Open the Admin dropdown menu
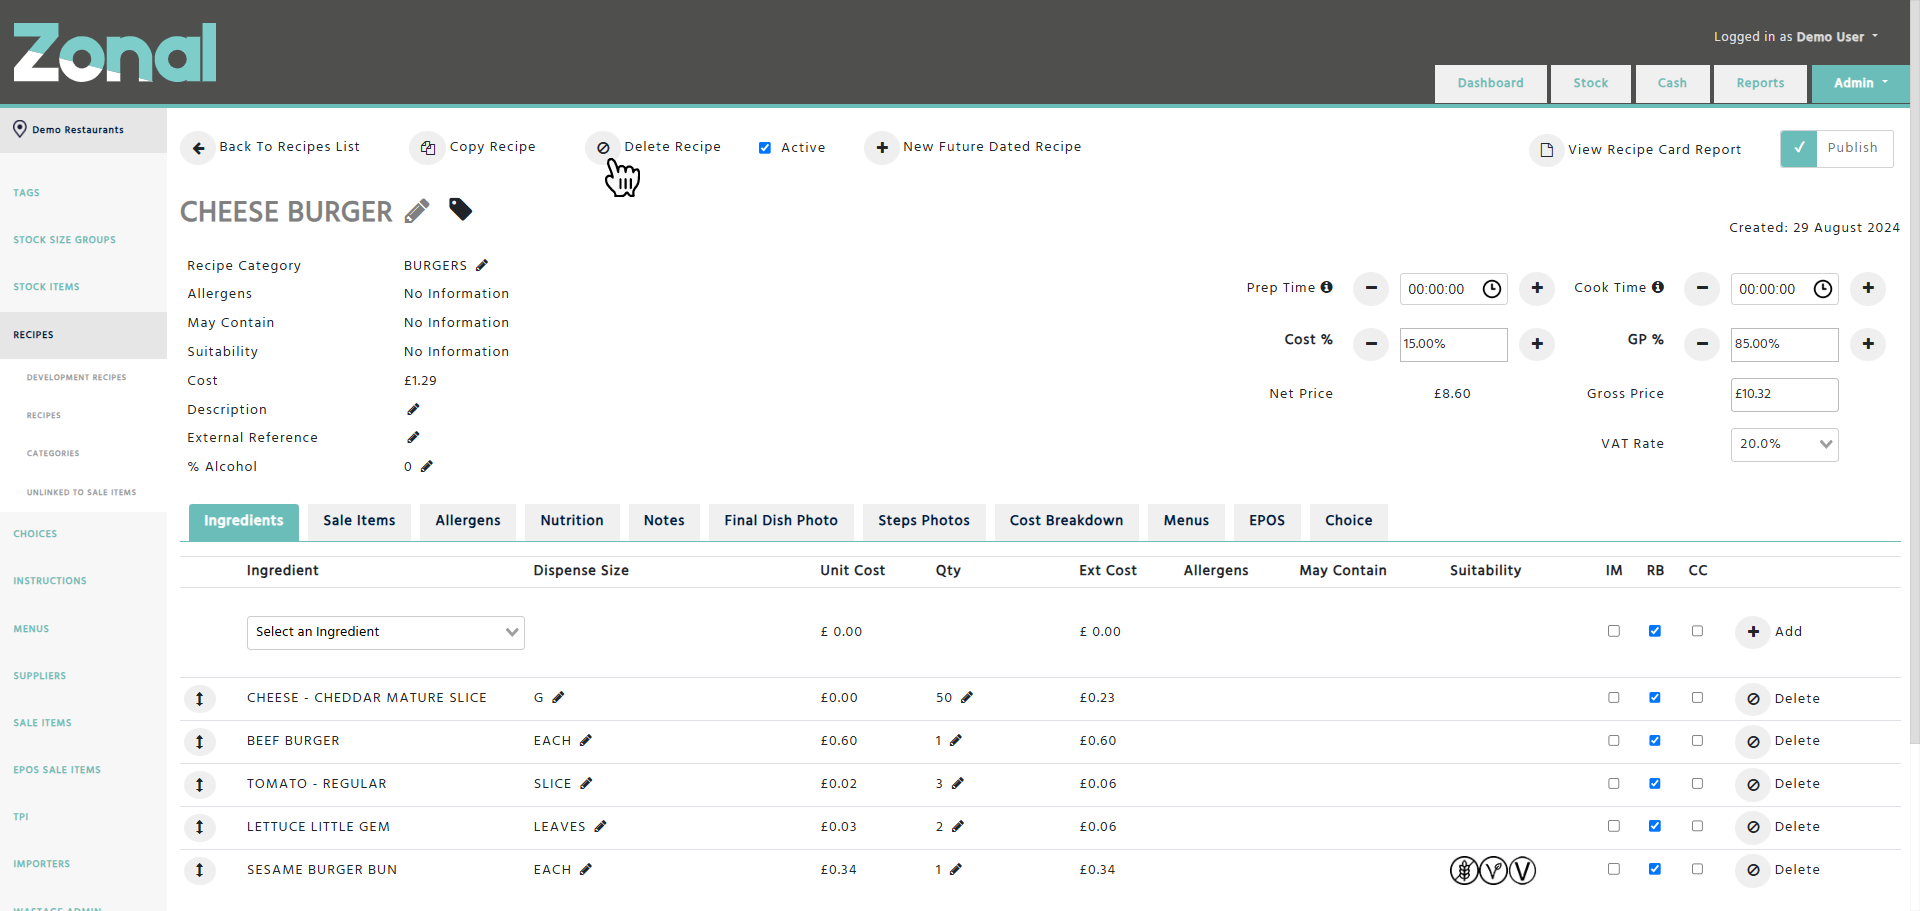This screenshot has width=1920, height=911. tap(1860, 83)
